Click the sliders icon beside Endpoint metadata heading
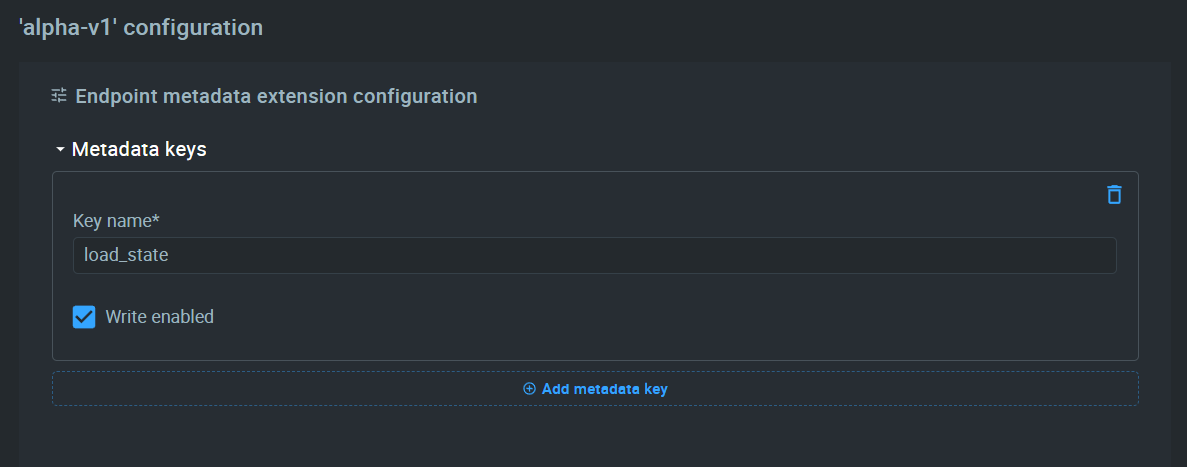 (x=59, y=95)
